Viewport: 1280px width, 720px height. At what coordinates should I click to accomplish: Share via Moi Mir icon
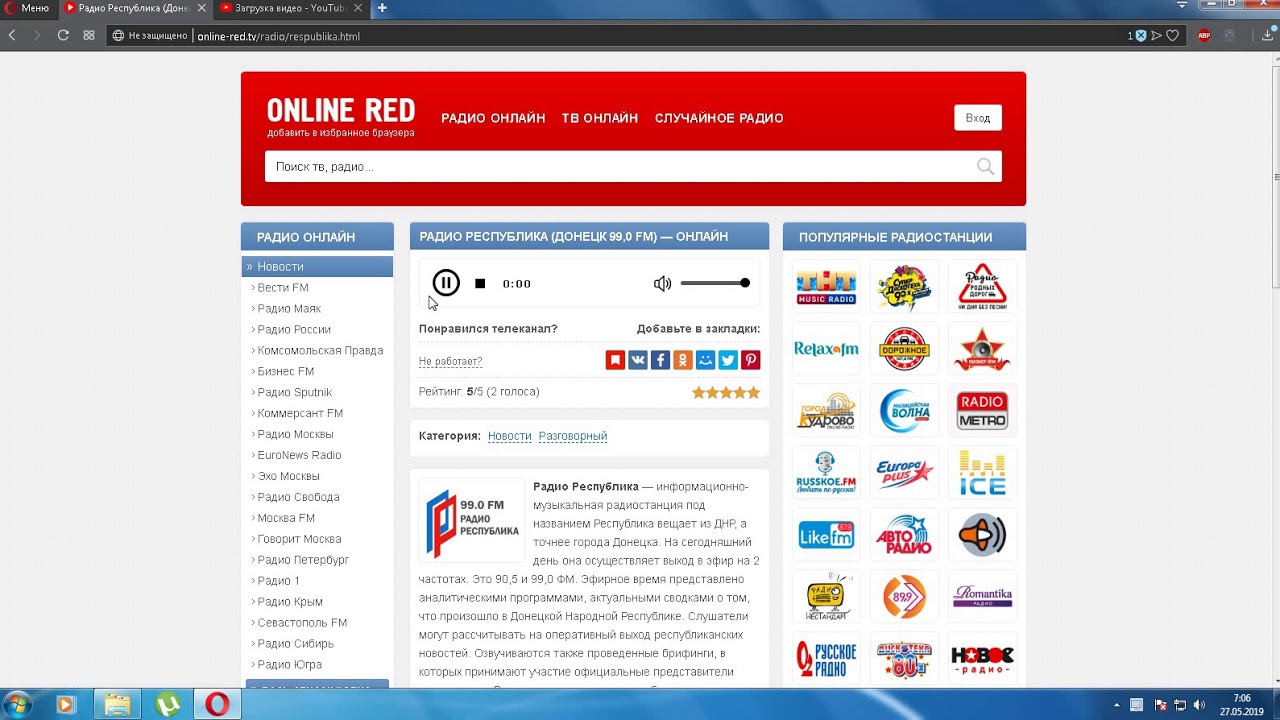click(706, 360)
